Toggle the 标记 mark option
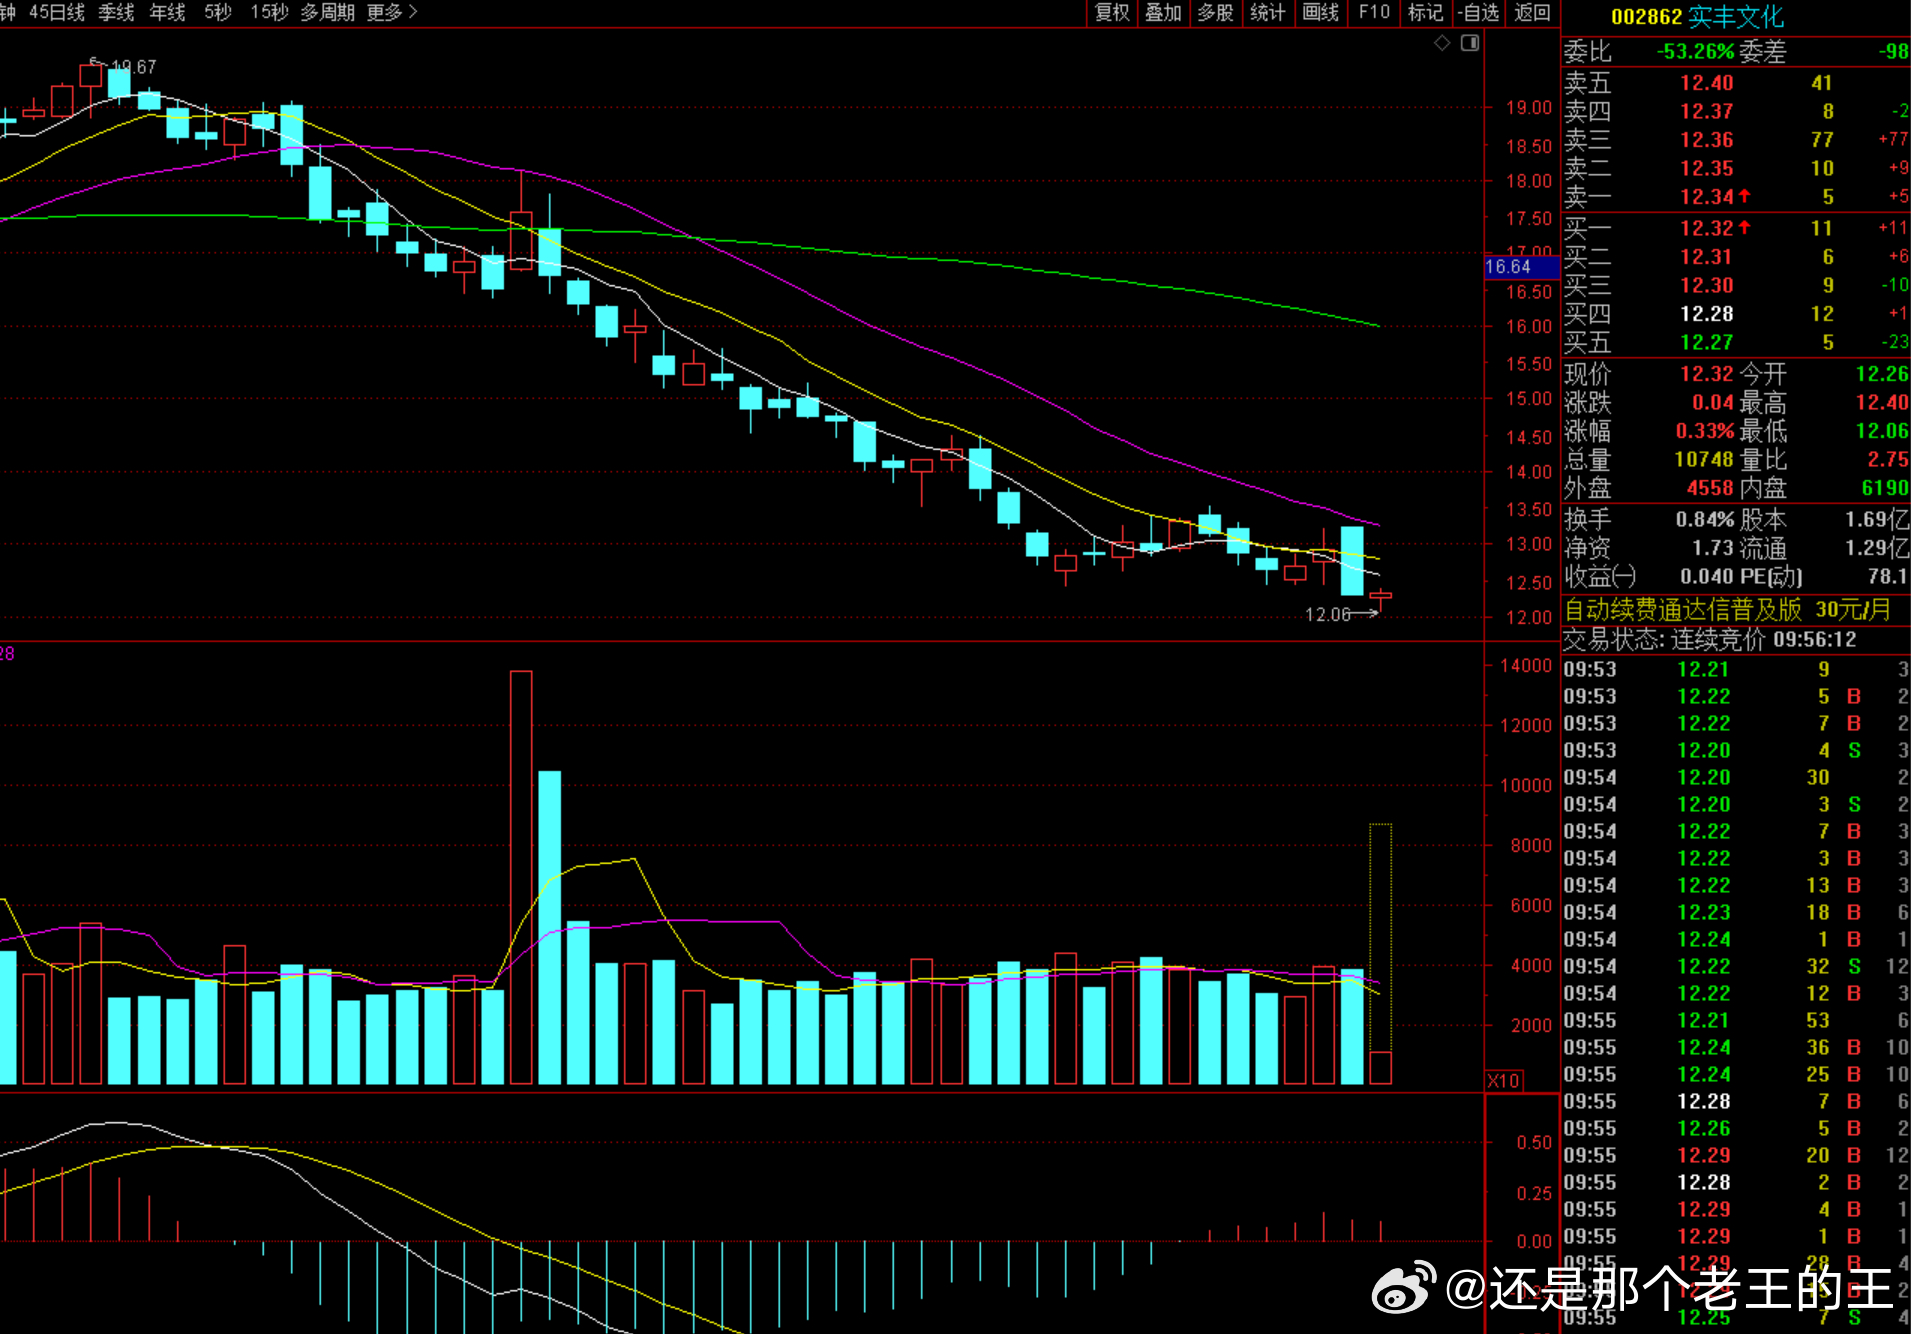The width and height of the screenshot is (1911, 1334). [1425, 12]
